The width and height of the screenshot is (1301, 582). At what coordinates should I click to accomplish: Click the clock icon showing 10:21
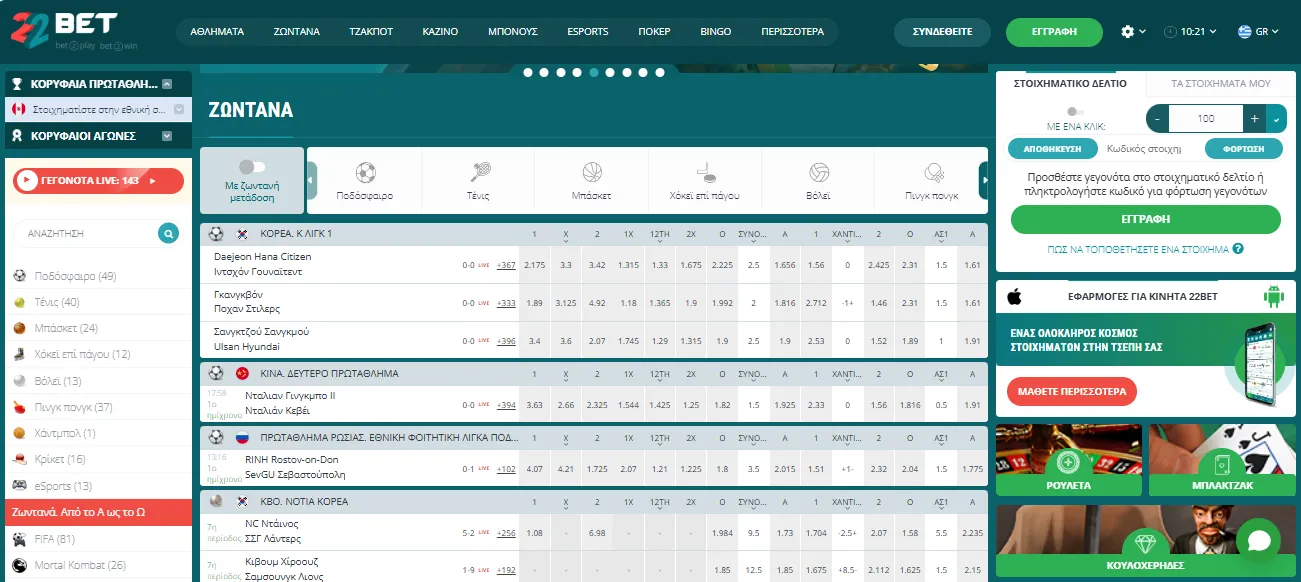(1171, 32)
